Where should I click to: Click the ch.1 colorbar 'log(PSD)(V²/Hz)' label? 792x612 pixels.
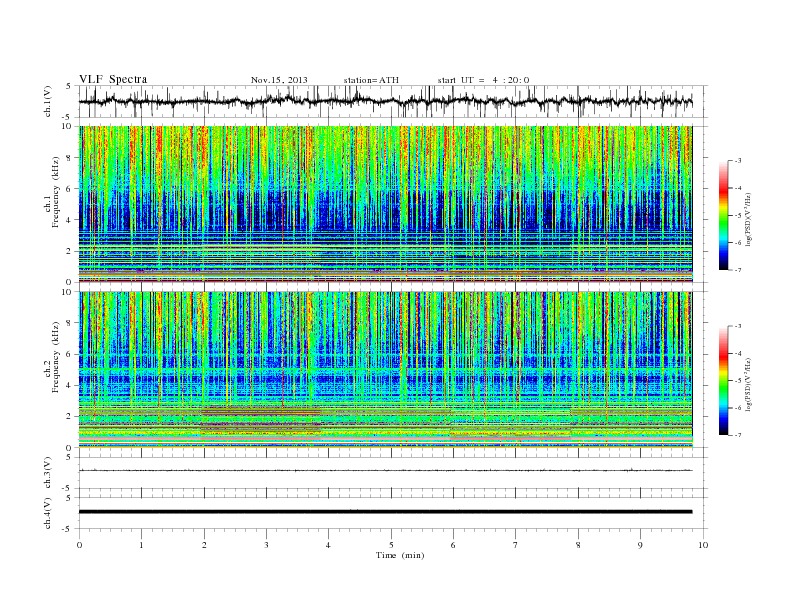coord(748,217)
